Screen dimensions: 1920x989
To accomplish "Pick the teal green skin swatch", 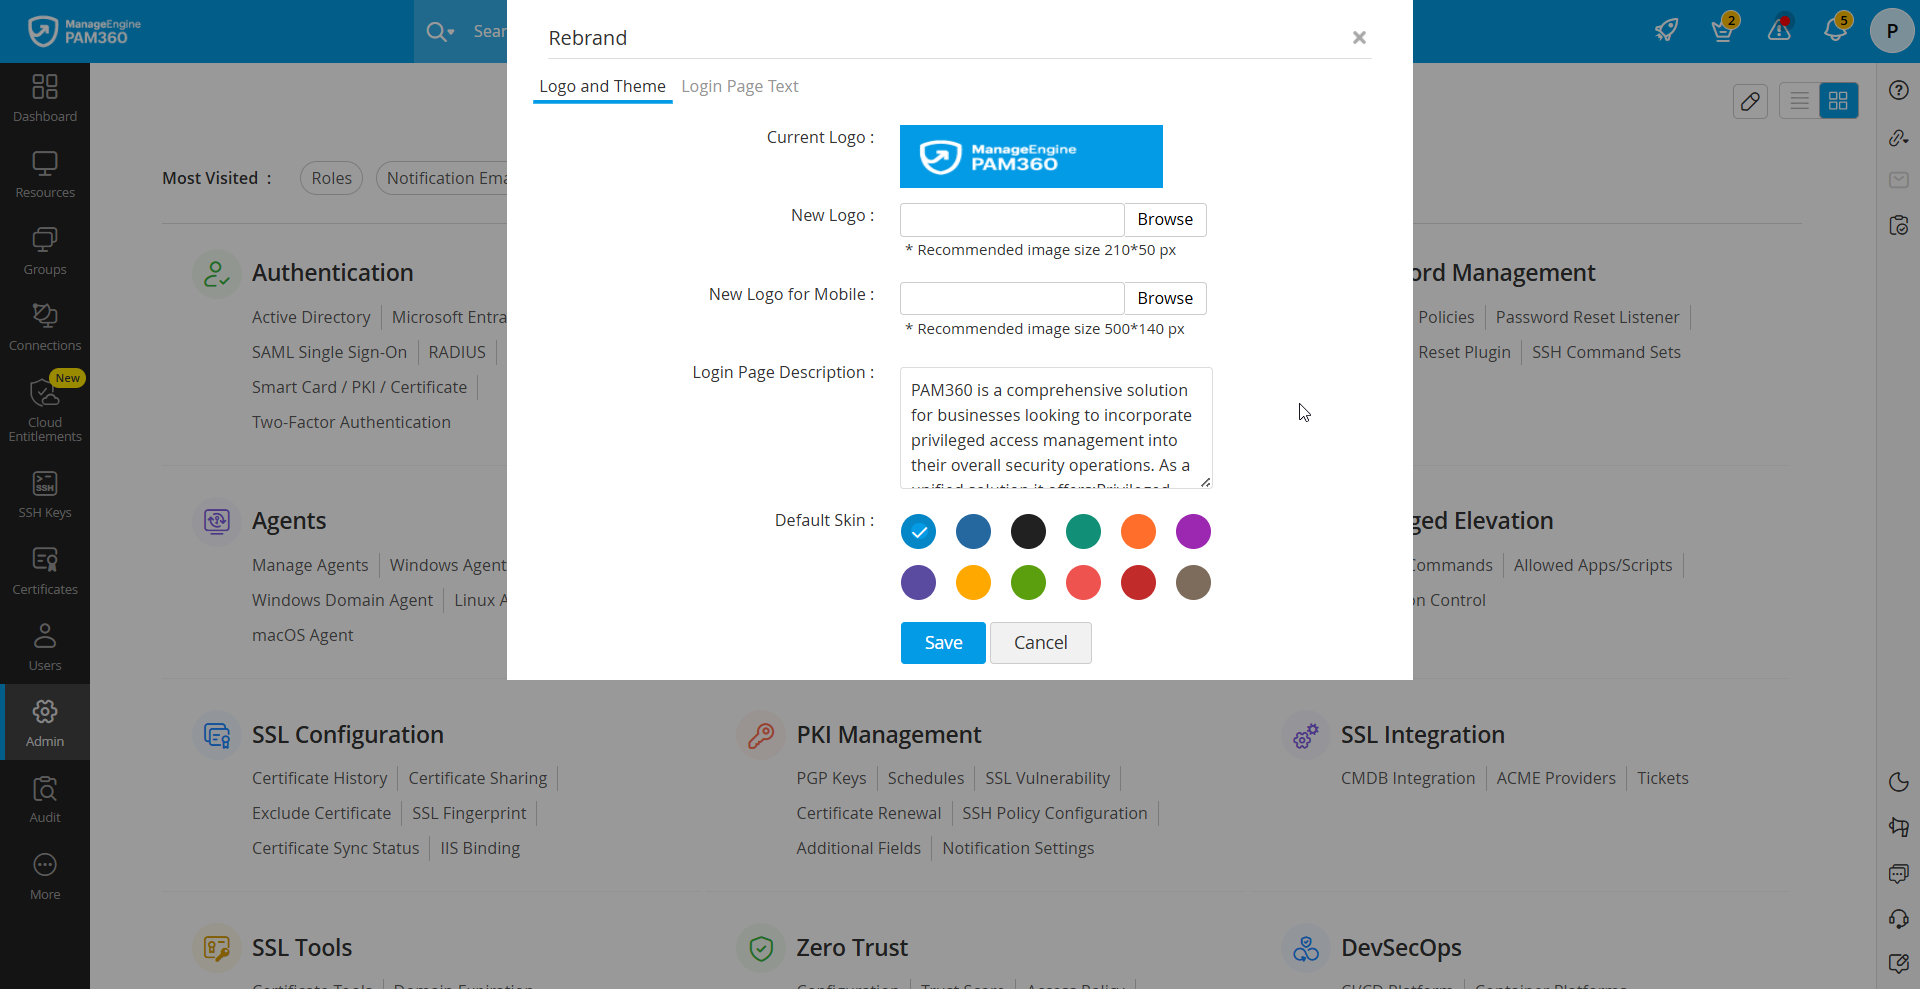I will (x=1083, y=532).
